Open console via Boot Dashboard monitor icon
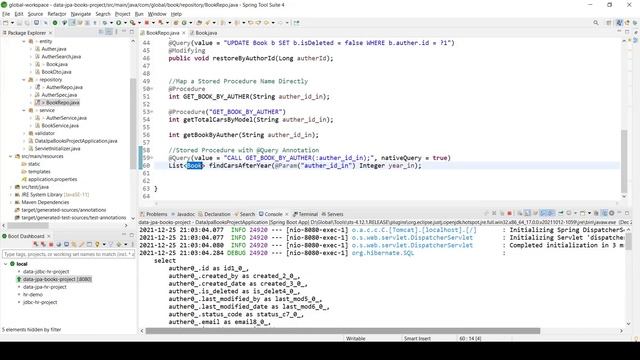 (67, 244)
